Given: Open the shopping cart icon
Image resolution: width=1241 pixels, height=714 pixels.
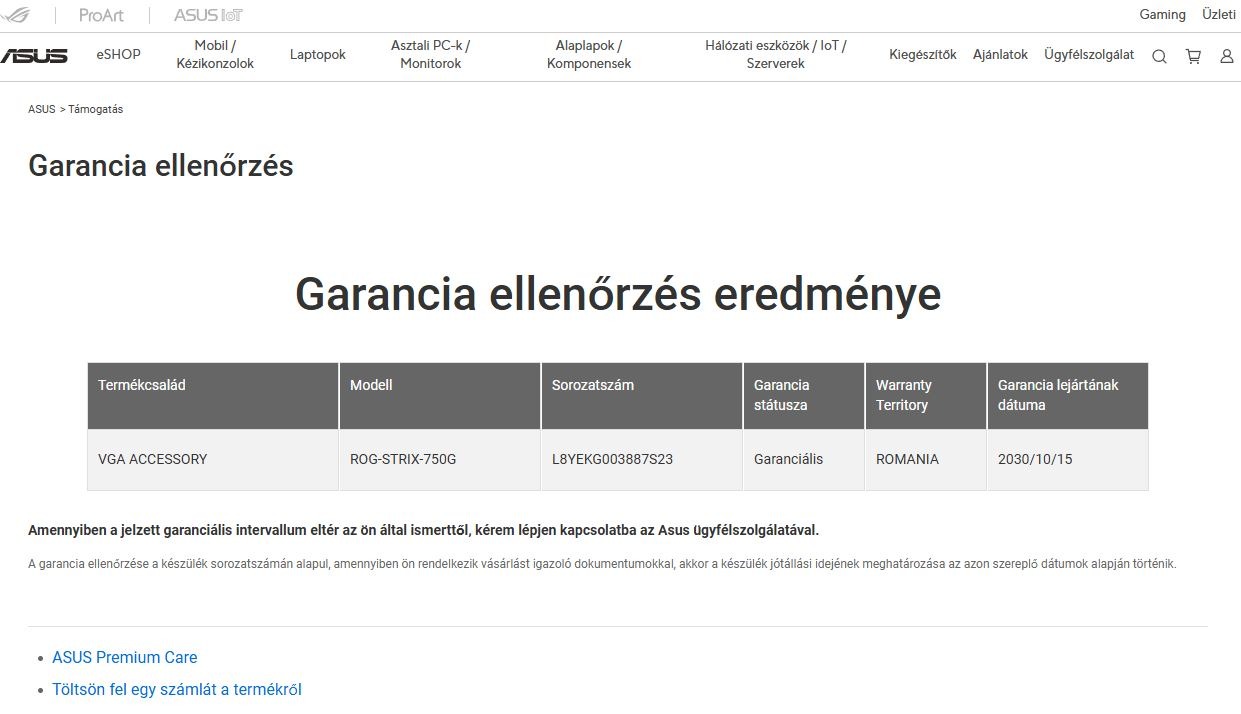Looking at the screenshot, I should click(x=1193, y=56).
